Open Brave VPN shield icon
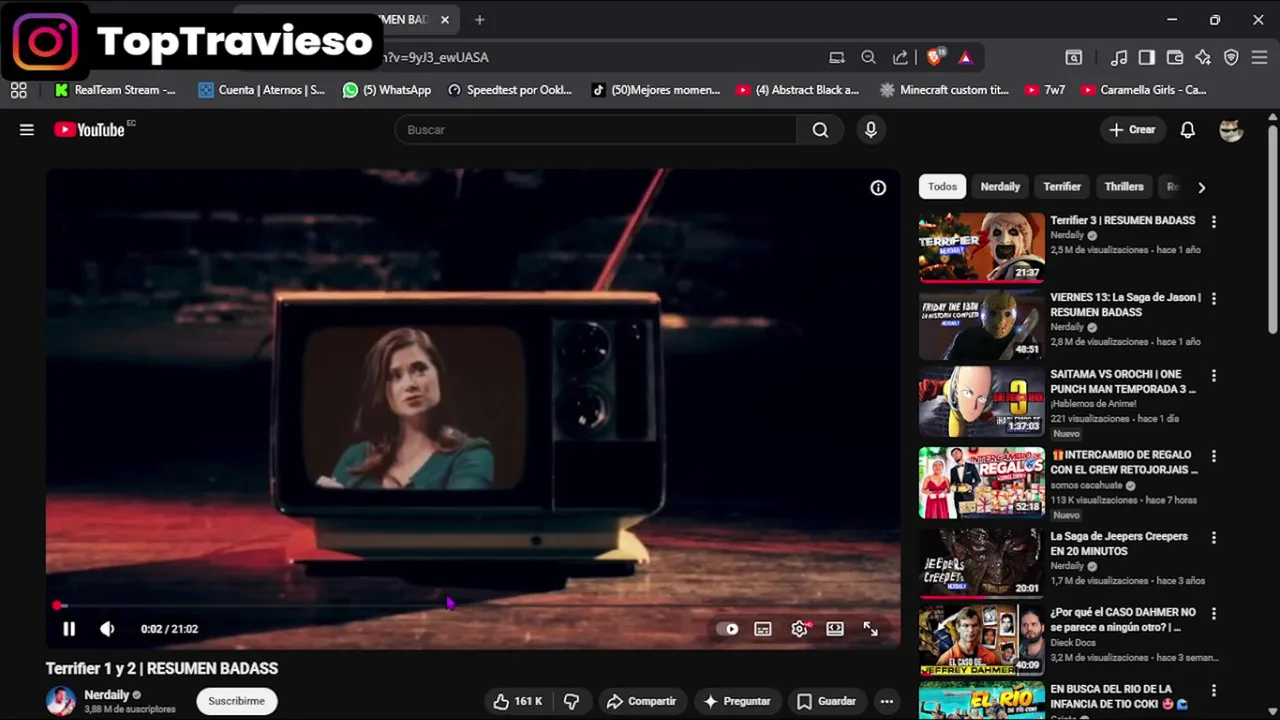The height and width of the screenshot is (720, 1280). click(1231, 58)
